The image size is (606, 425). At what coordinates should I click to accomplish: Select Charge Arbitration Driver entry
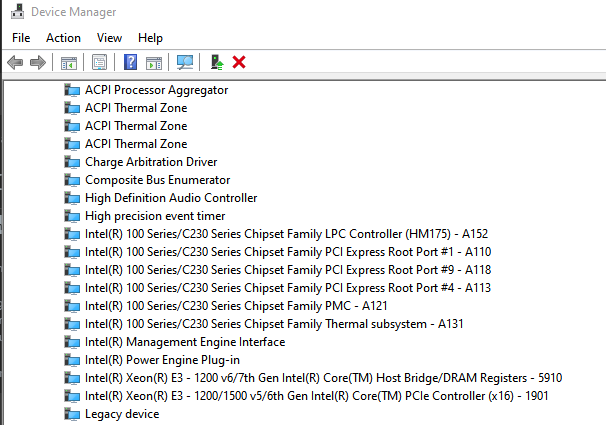[151, 162]
